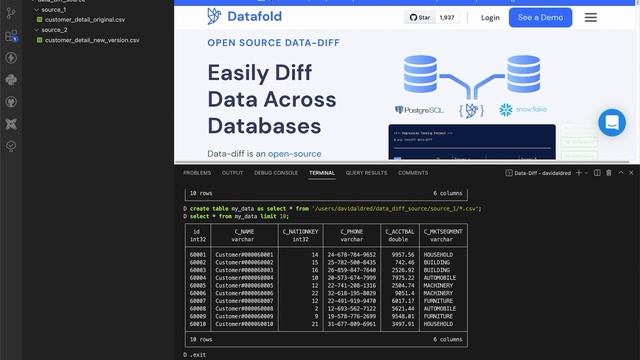Click the CSV icon of customer_detail_original.csv
Screen dimensions: 640x360
40,20
